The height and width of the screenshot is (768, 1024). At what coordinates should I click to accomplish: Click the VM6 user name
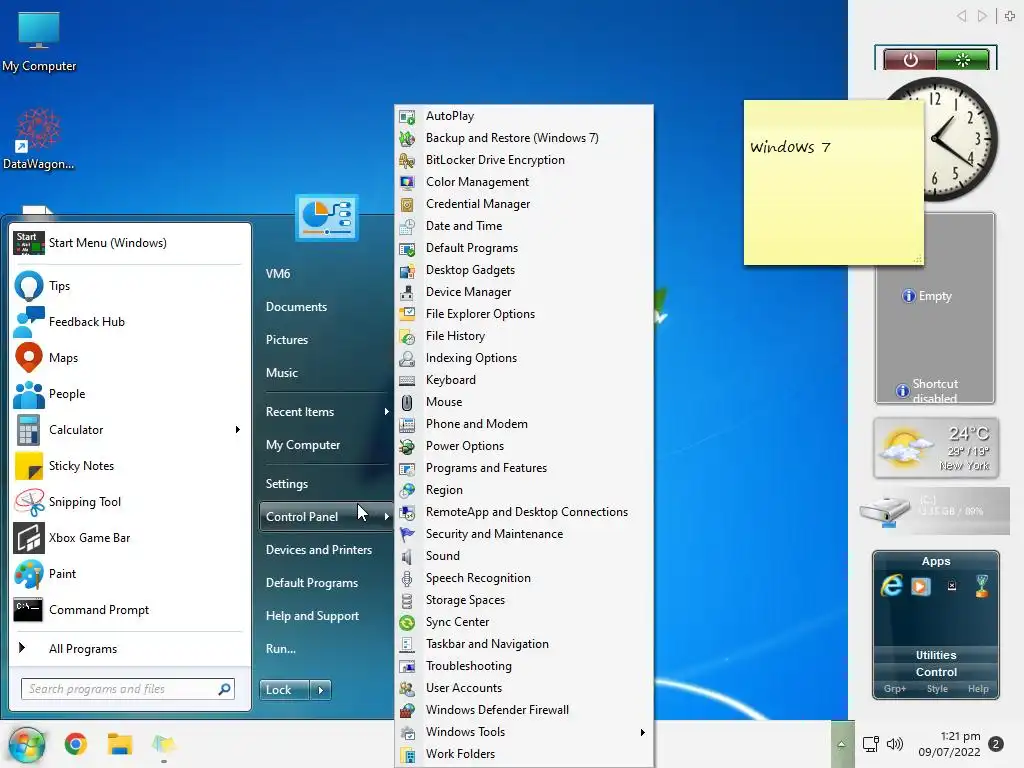(278, 274)
